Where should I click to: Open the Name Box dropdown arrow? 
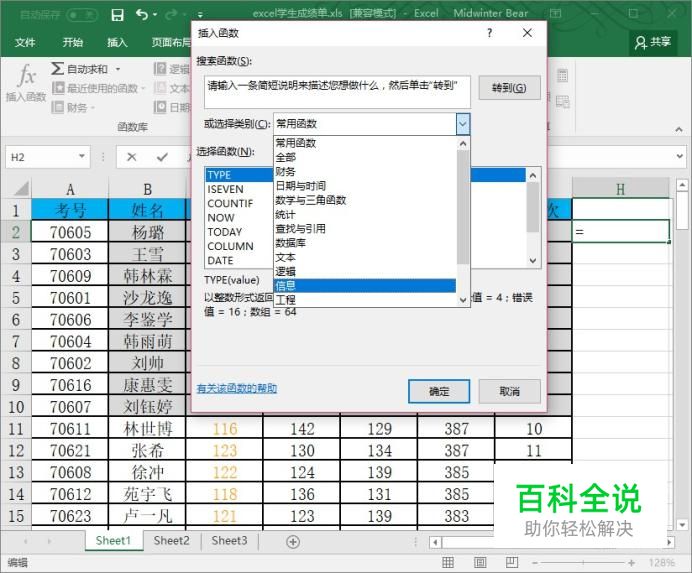click(82, 156)
